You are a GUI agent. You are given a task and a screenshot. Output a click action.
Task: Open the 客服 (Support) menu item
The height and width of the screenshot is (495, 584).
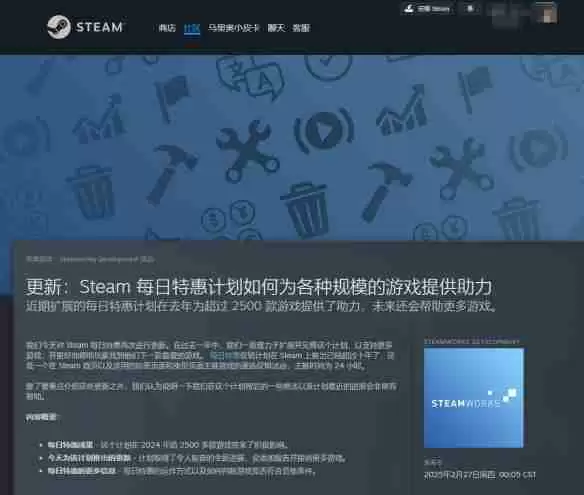tap(301, 28)
